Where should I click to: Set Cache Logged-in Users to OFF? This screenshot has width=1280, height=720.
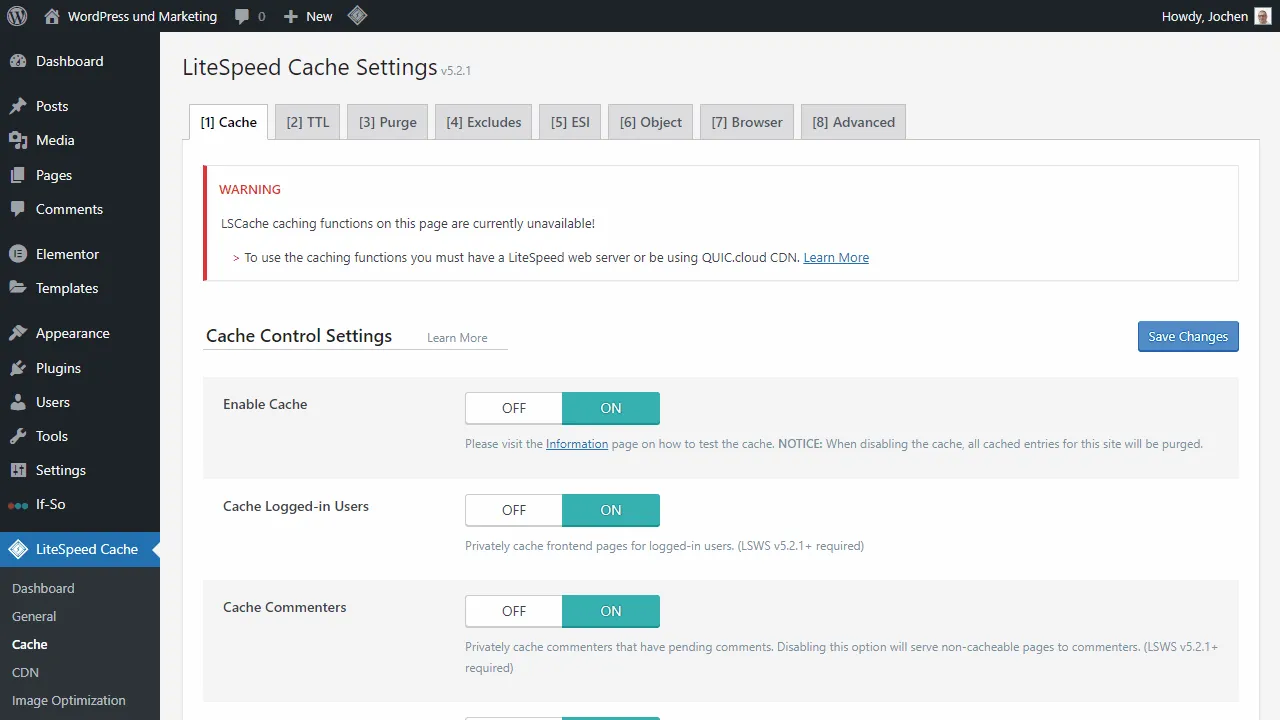click(x=514, y=510)
